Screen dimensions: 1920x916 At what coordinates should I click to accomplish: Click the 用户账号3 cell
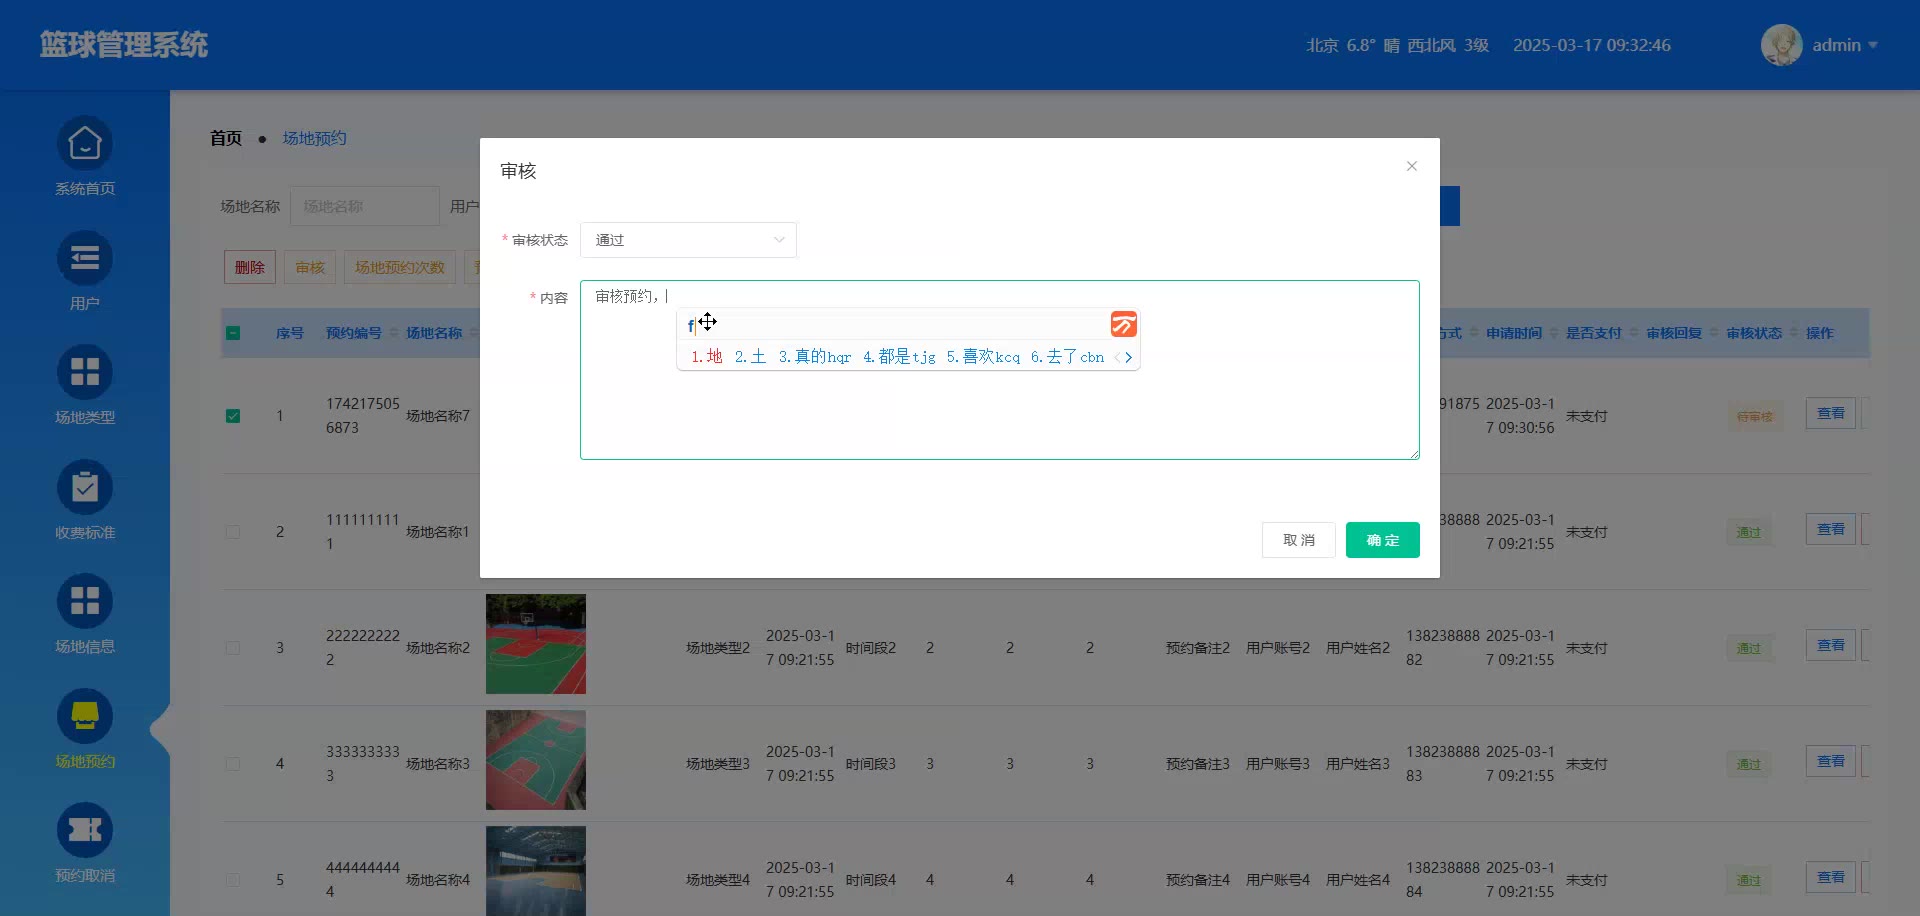1278,764
